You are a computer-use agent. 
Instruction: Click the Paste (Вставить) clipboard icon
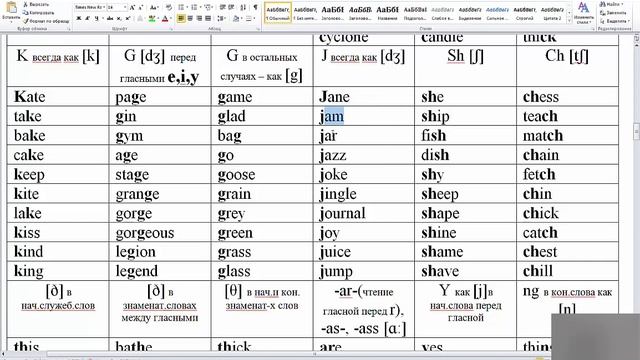pos(11,7)
